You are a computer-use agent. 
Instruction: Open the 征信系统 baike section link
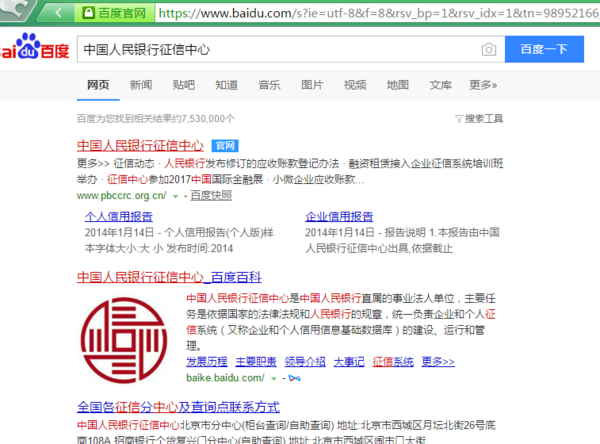point(393,362)
